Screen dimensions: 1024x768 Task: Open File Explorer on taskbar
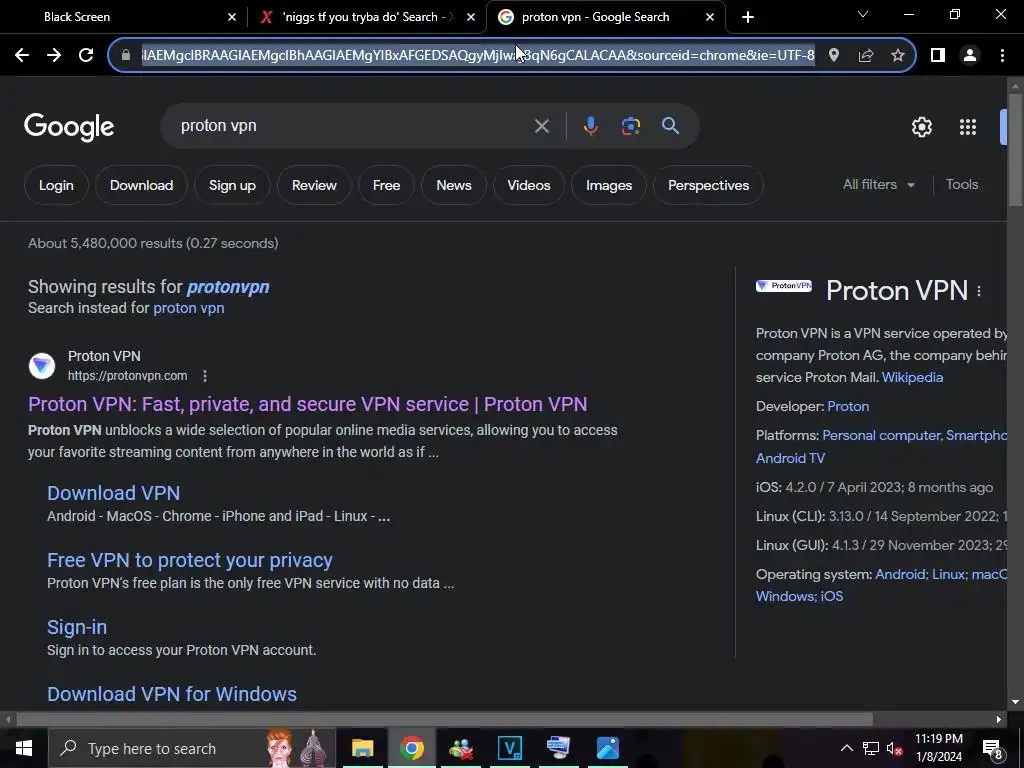[362, 748]
